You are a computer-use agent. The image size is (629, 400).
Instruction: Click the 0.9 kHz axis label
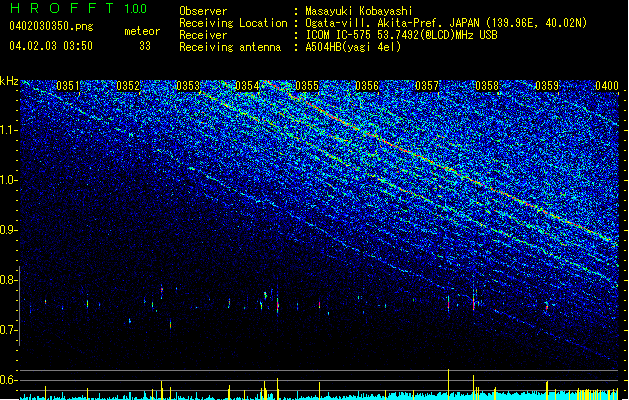point(9,230)
